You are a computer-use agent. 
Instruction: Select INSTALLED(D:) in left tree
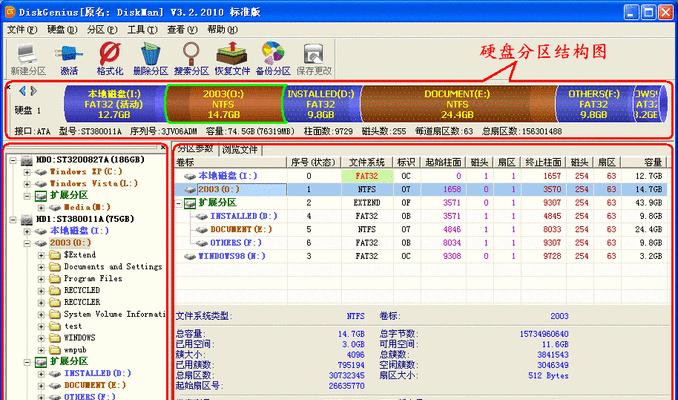tap(97, 373)
